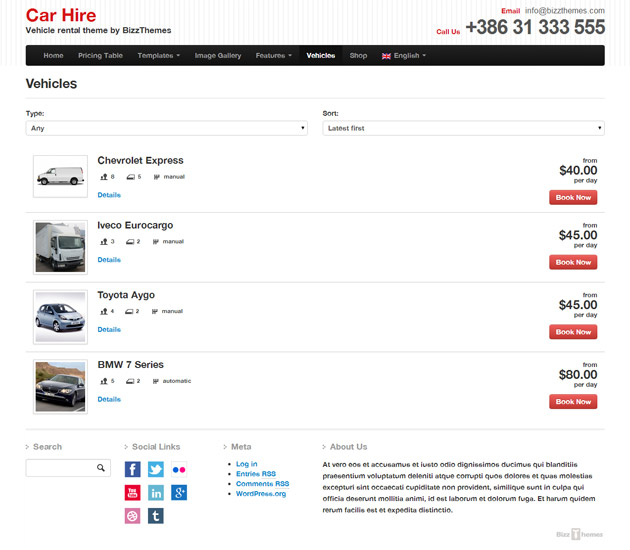The height and width of the screenshot is (550, 630).
Task: Open the Pricing Table page
Action: [100, 55]
